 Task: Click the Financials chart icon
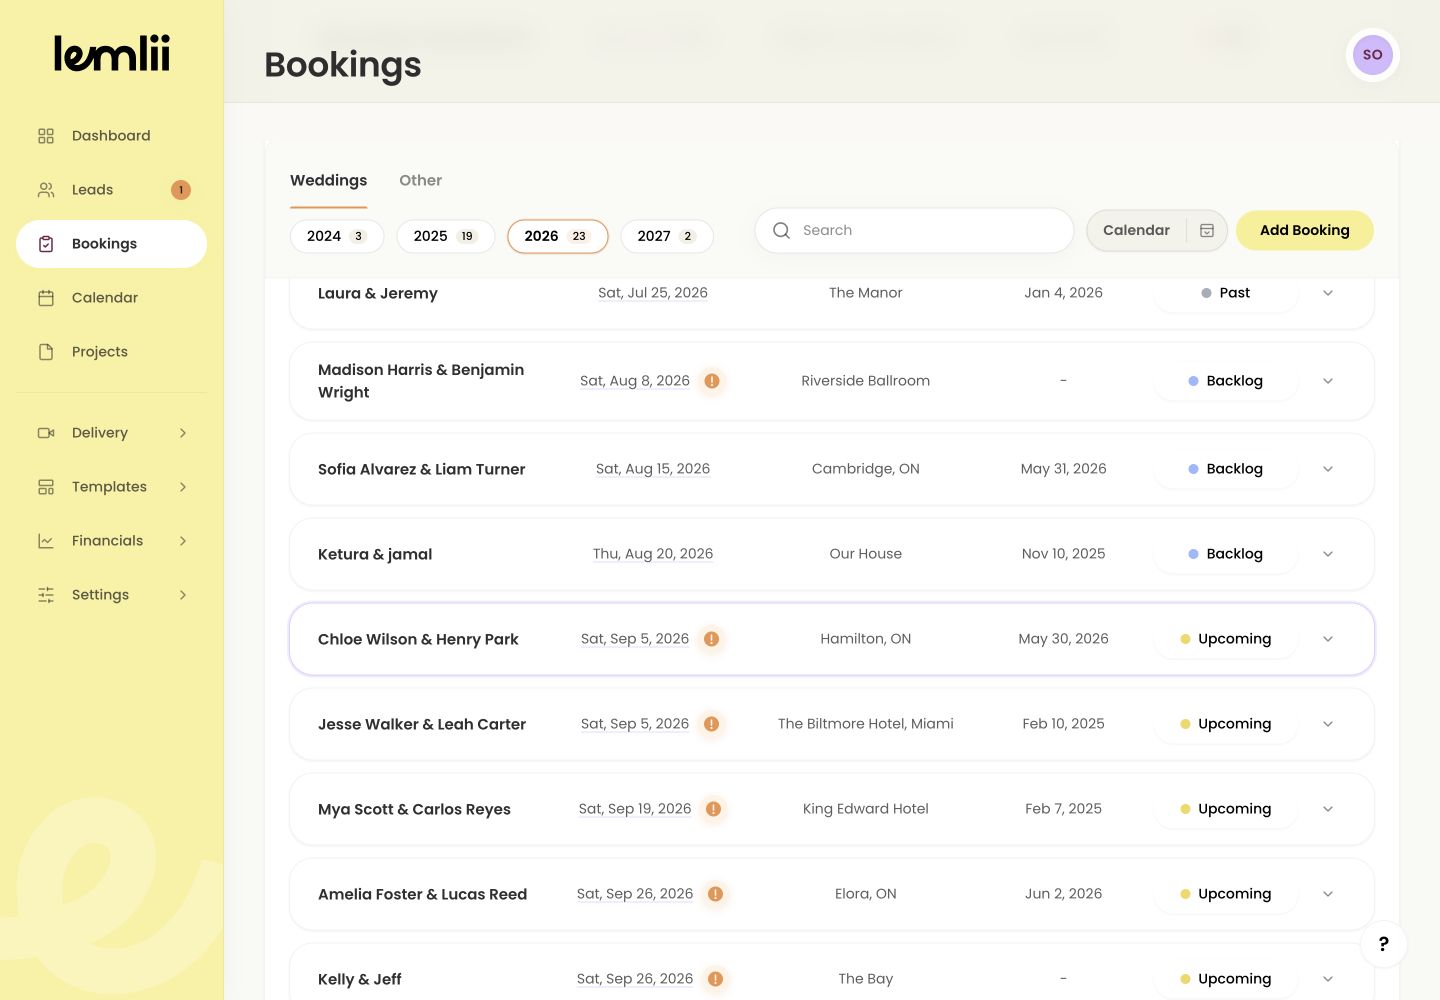click(x=46, y=541)
